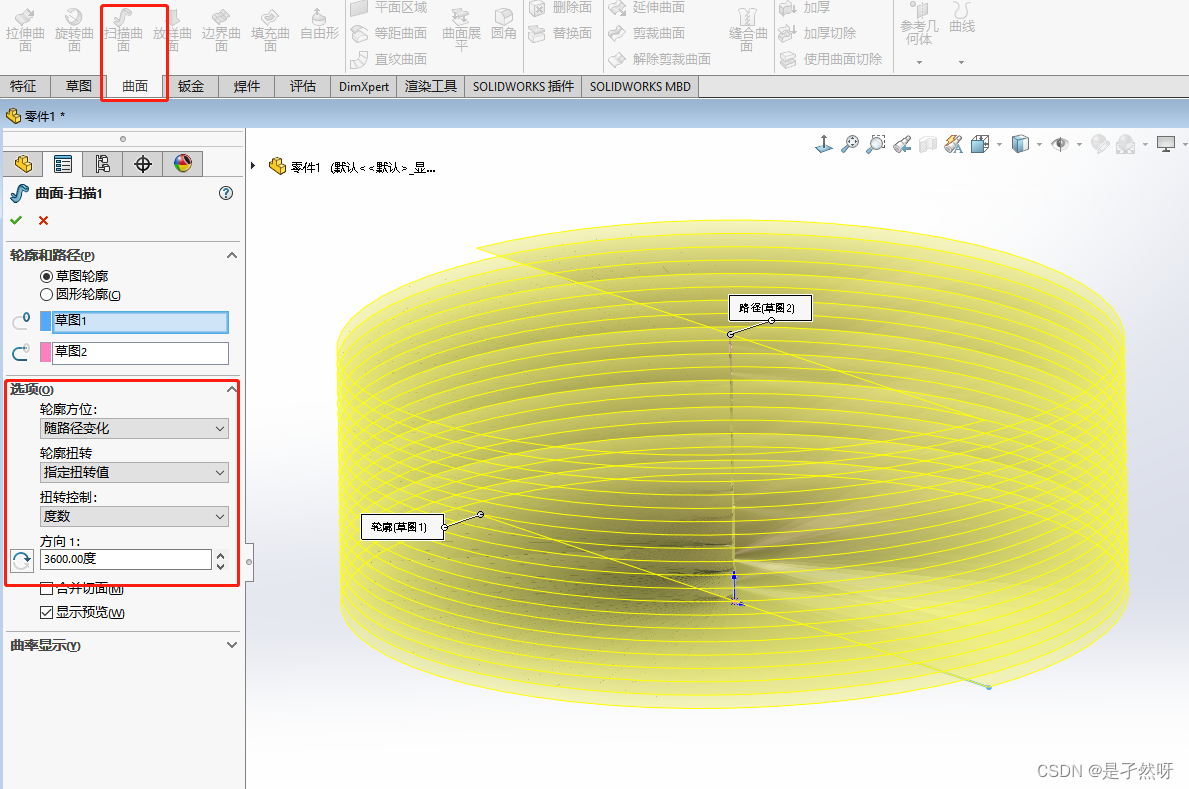Screen dimensions: 1189x789
Task: Click the 使用曲面切除 cut with surface tool
Action: click(831, 59)
